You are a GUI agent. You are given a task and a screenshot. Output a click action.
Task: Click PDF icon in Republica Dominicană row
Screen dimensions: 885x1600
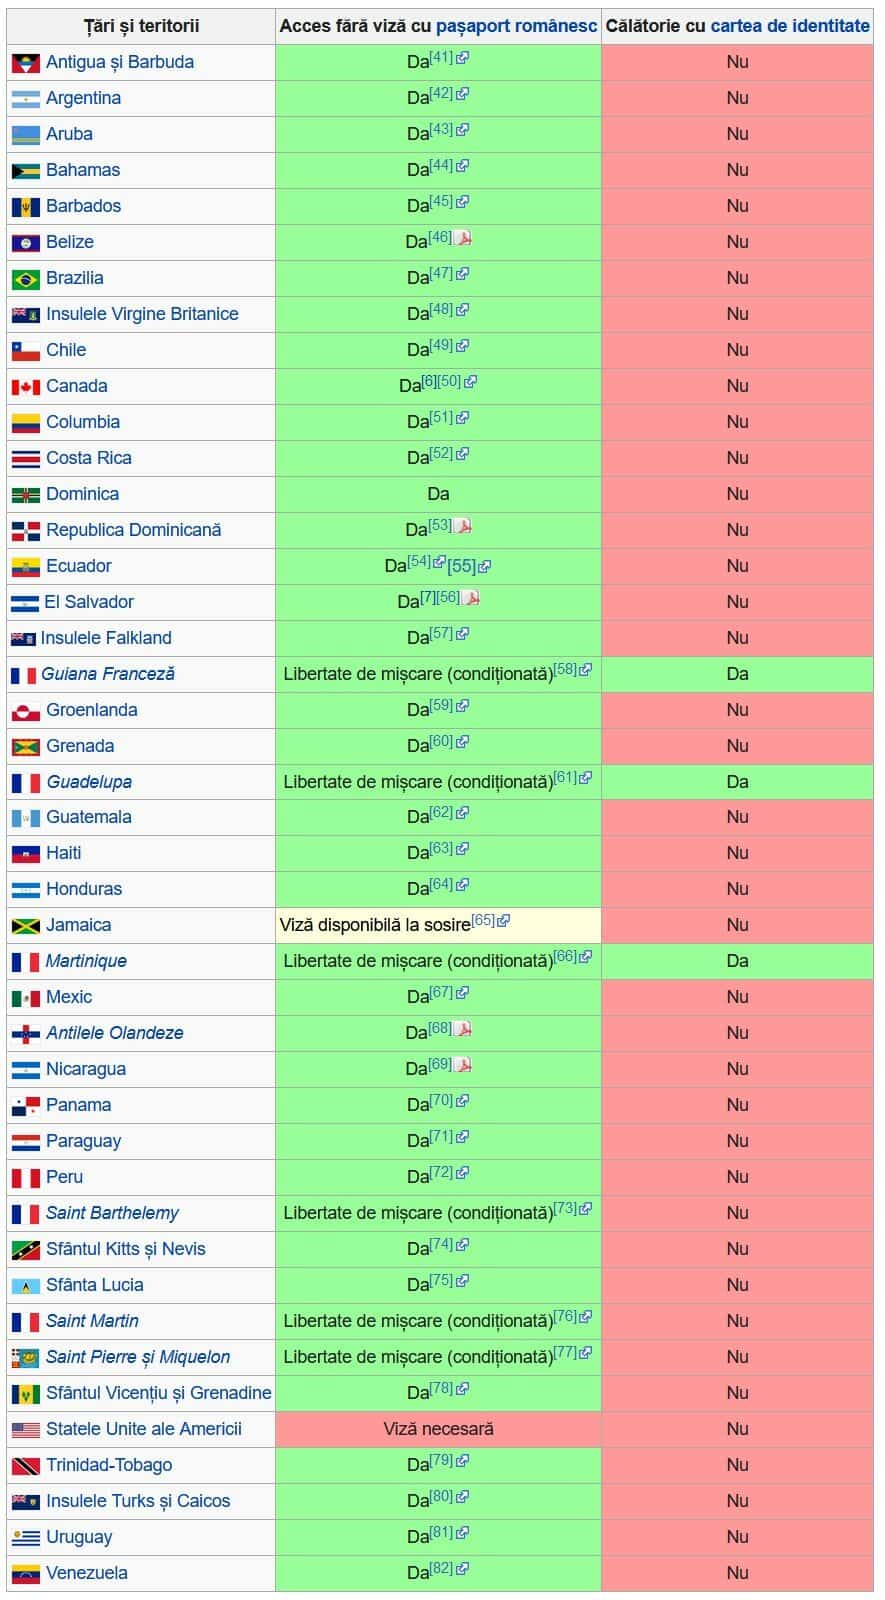464,527
